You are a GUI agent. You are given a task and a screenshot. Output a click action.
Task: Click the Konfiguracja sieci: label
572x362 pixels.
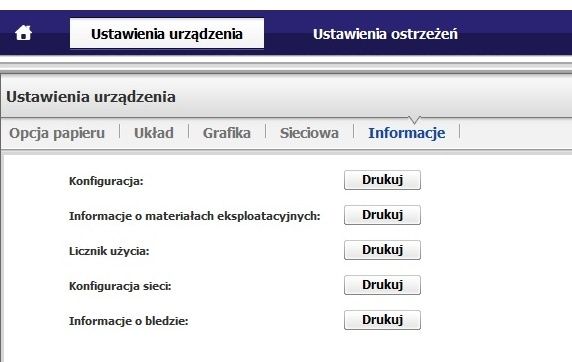coord(120,286)
